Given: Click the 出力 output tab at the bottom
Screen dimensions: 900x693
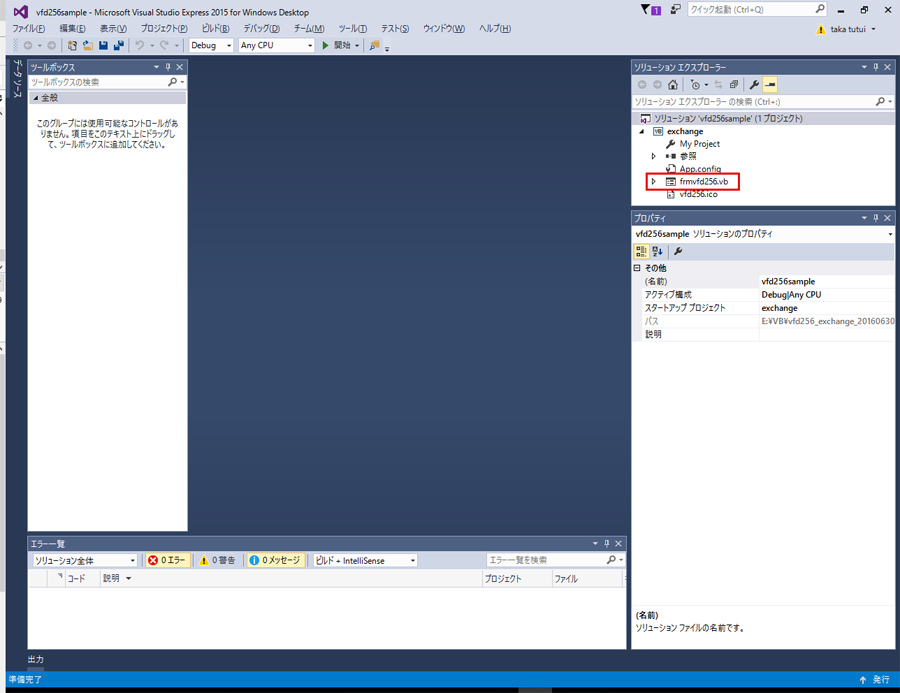Looking at the screenshot, I should (36, 659).
